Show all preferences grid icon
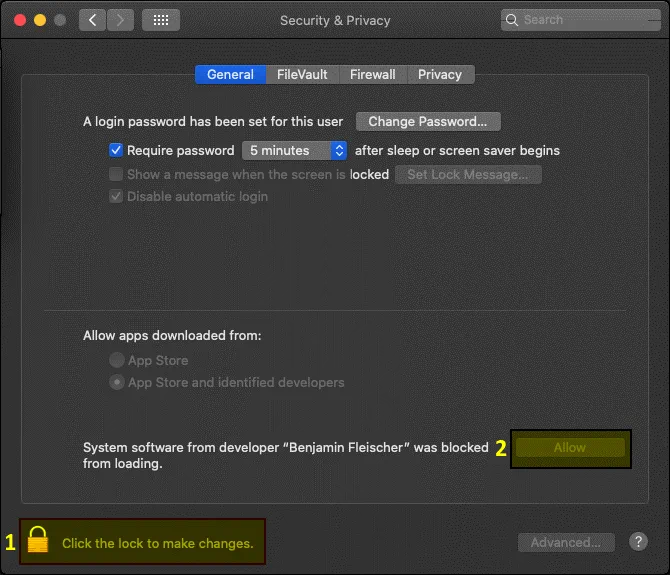This screenshot has width=670, height=575. click(x=161, y=20)
